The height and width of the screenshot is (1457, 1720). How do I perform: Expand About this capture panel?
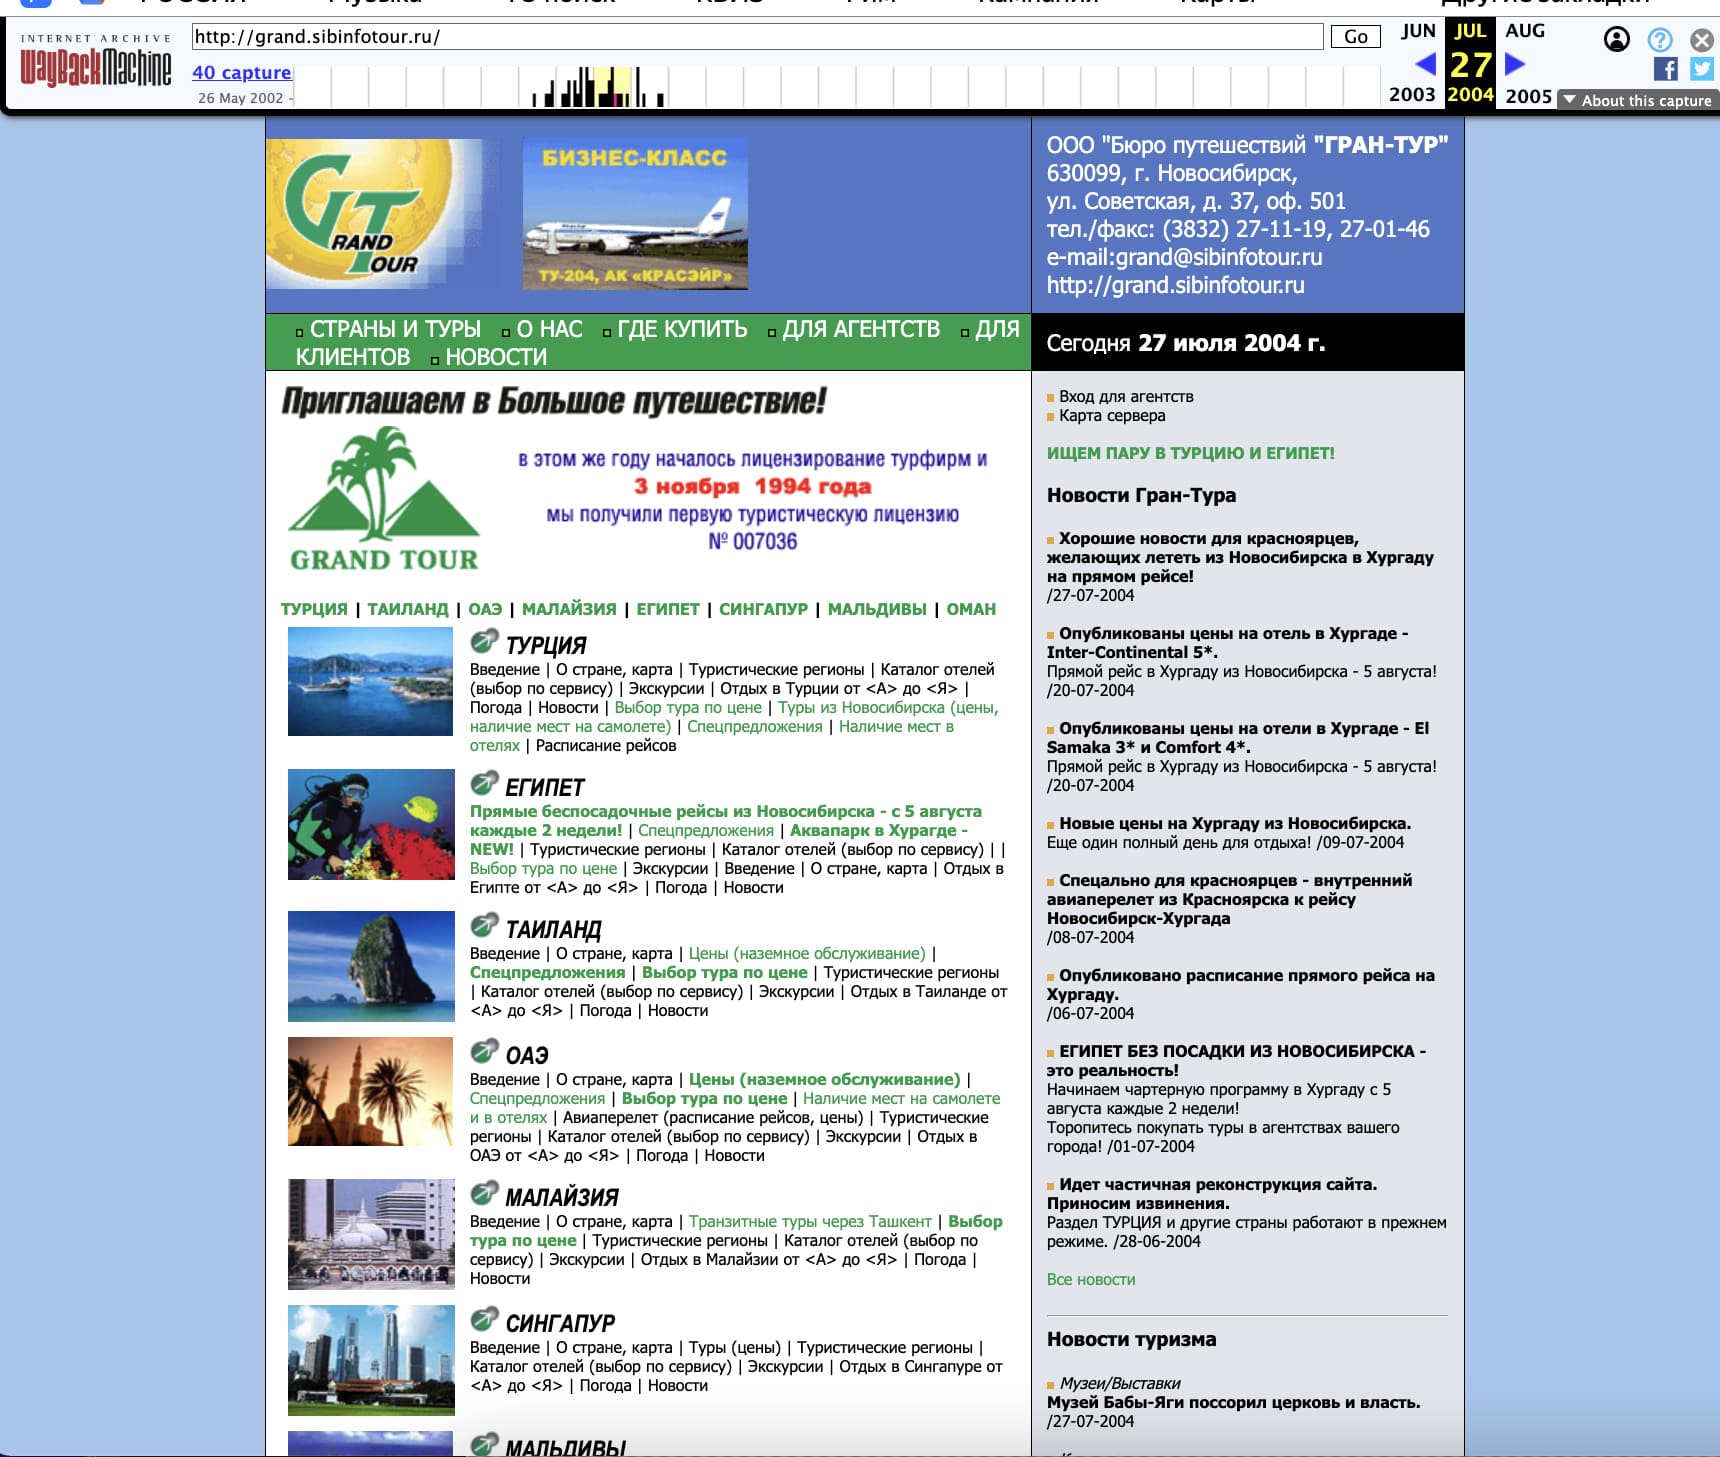pyautogui.click(x=1637, y=100)
